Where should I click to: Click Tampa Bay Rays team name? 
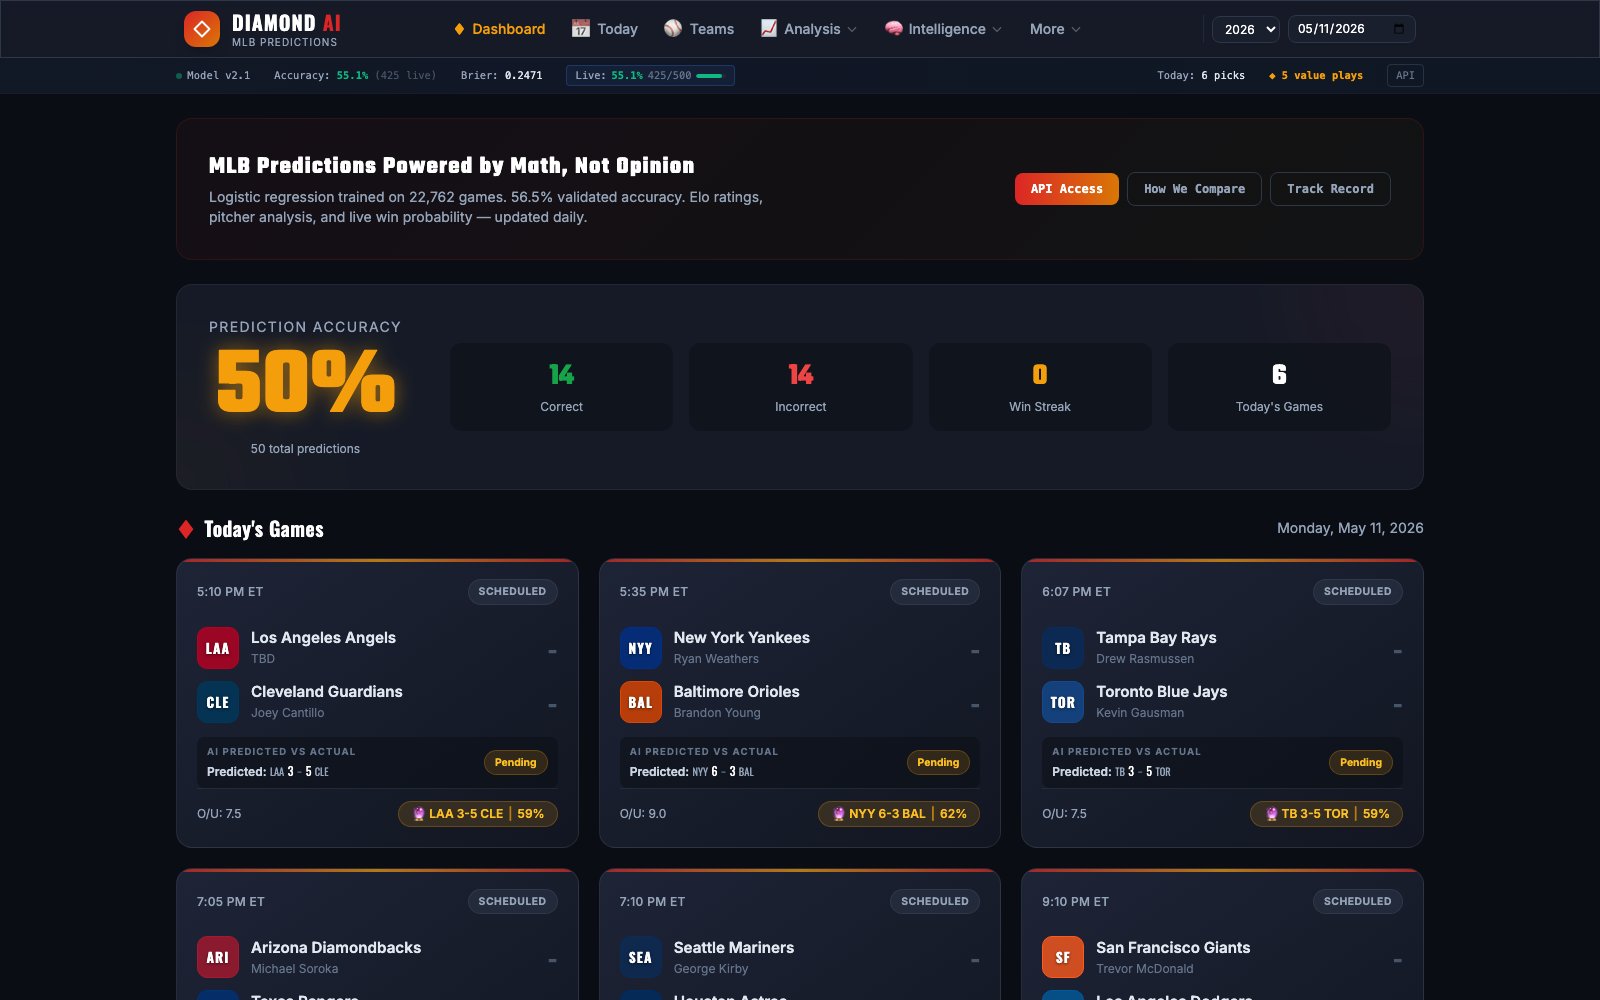[x=1157, y=637]
